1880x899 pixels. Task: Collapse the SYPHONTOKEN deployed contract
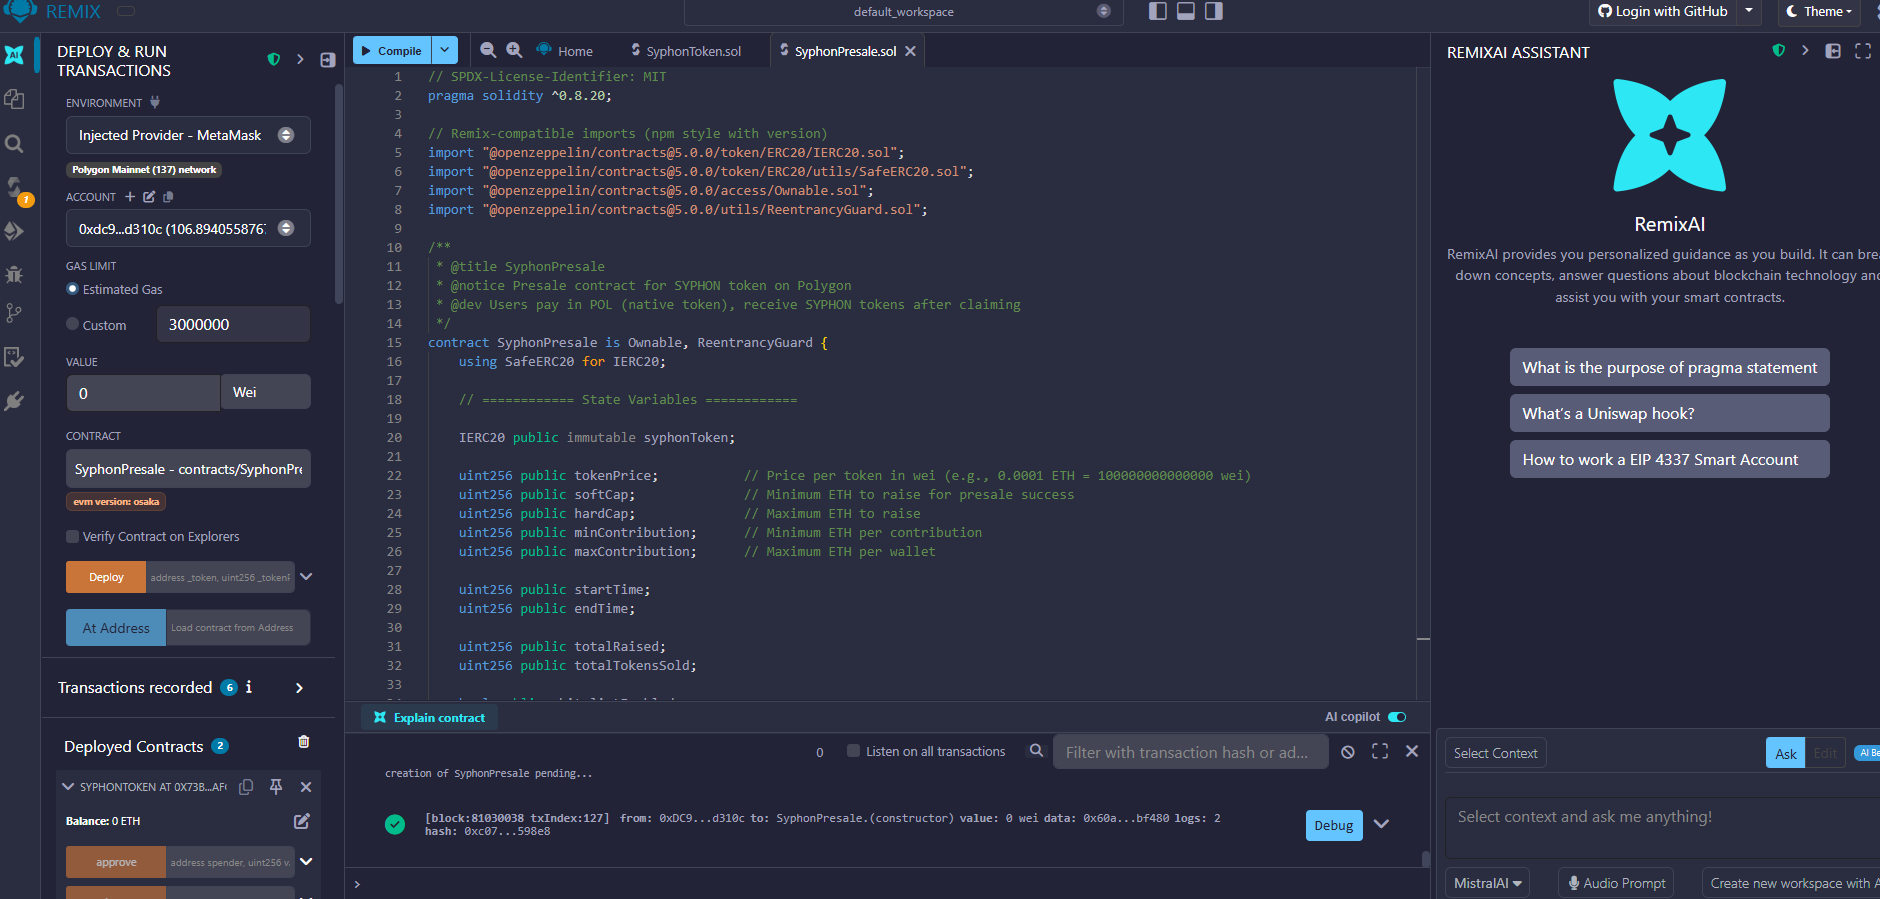coord(68,787)
